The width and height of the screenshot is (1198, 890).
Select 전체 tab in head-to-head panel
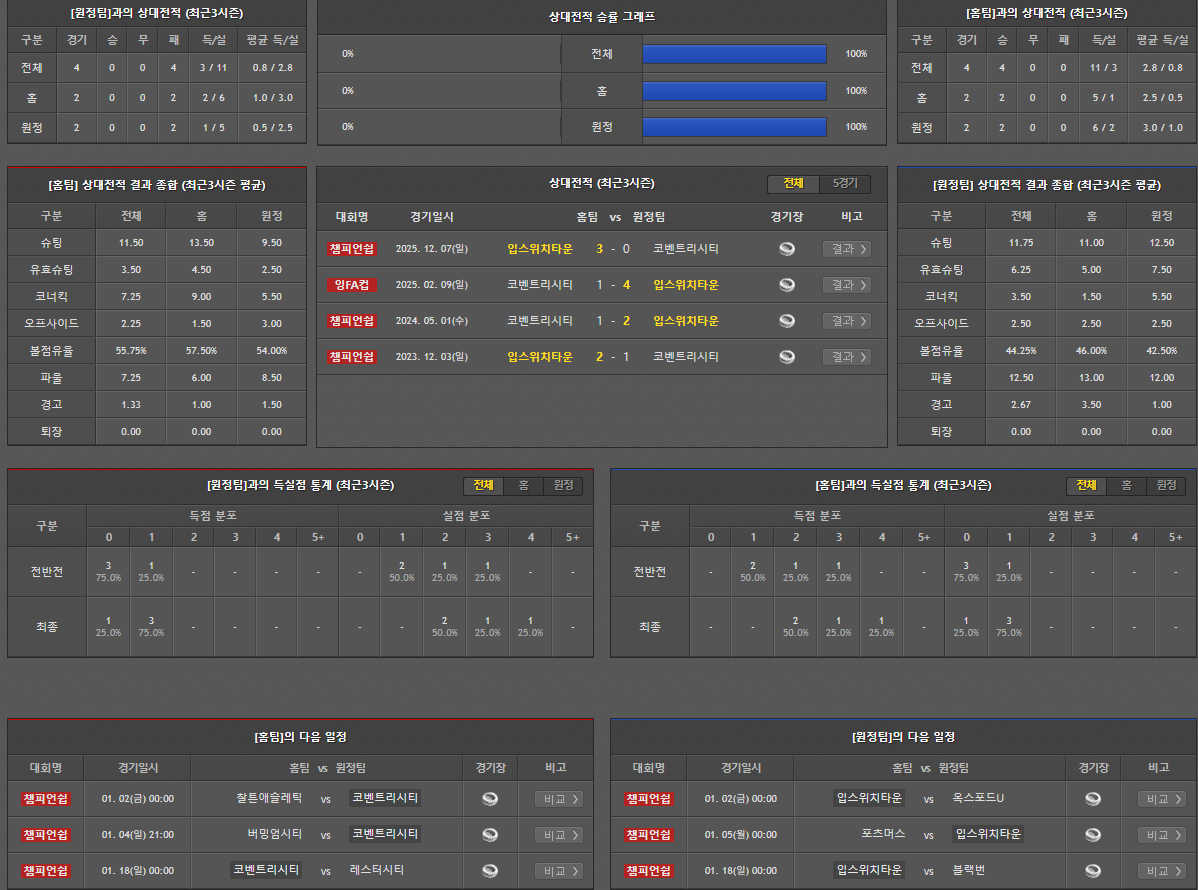pos(793,184)
